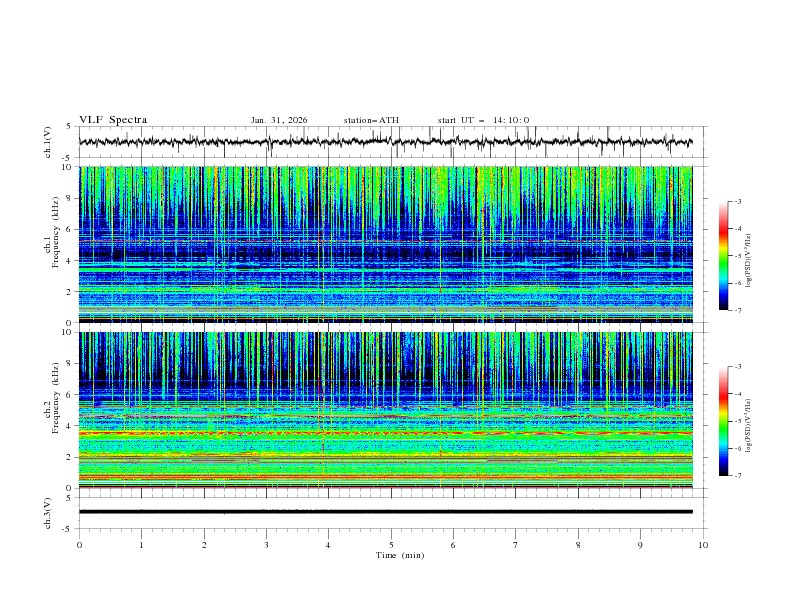Click the VLF Spectra title text
The height and width of the screenshot is (612, 792).
pyautogui.click(x=113, y=120)
